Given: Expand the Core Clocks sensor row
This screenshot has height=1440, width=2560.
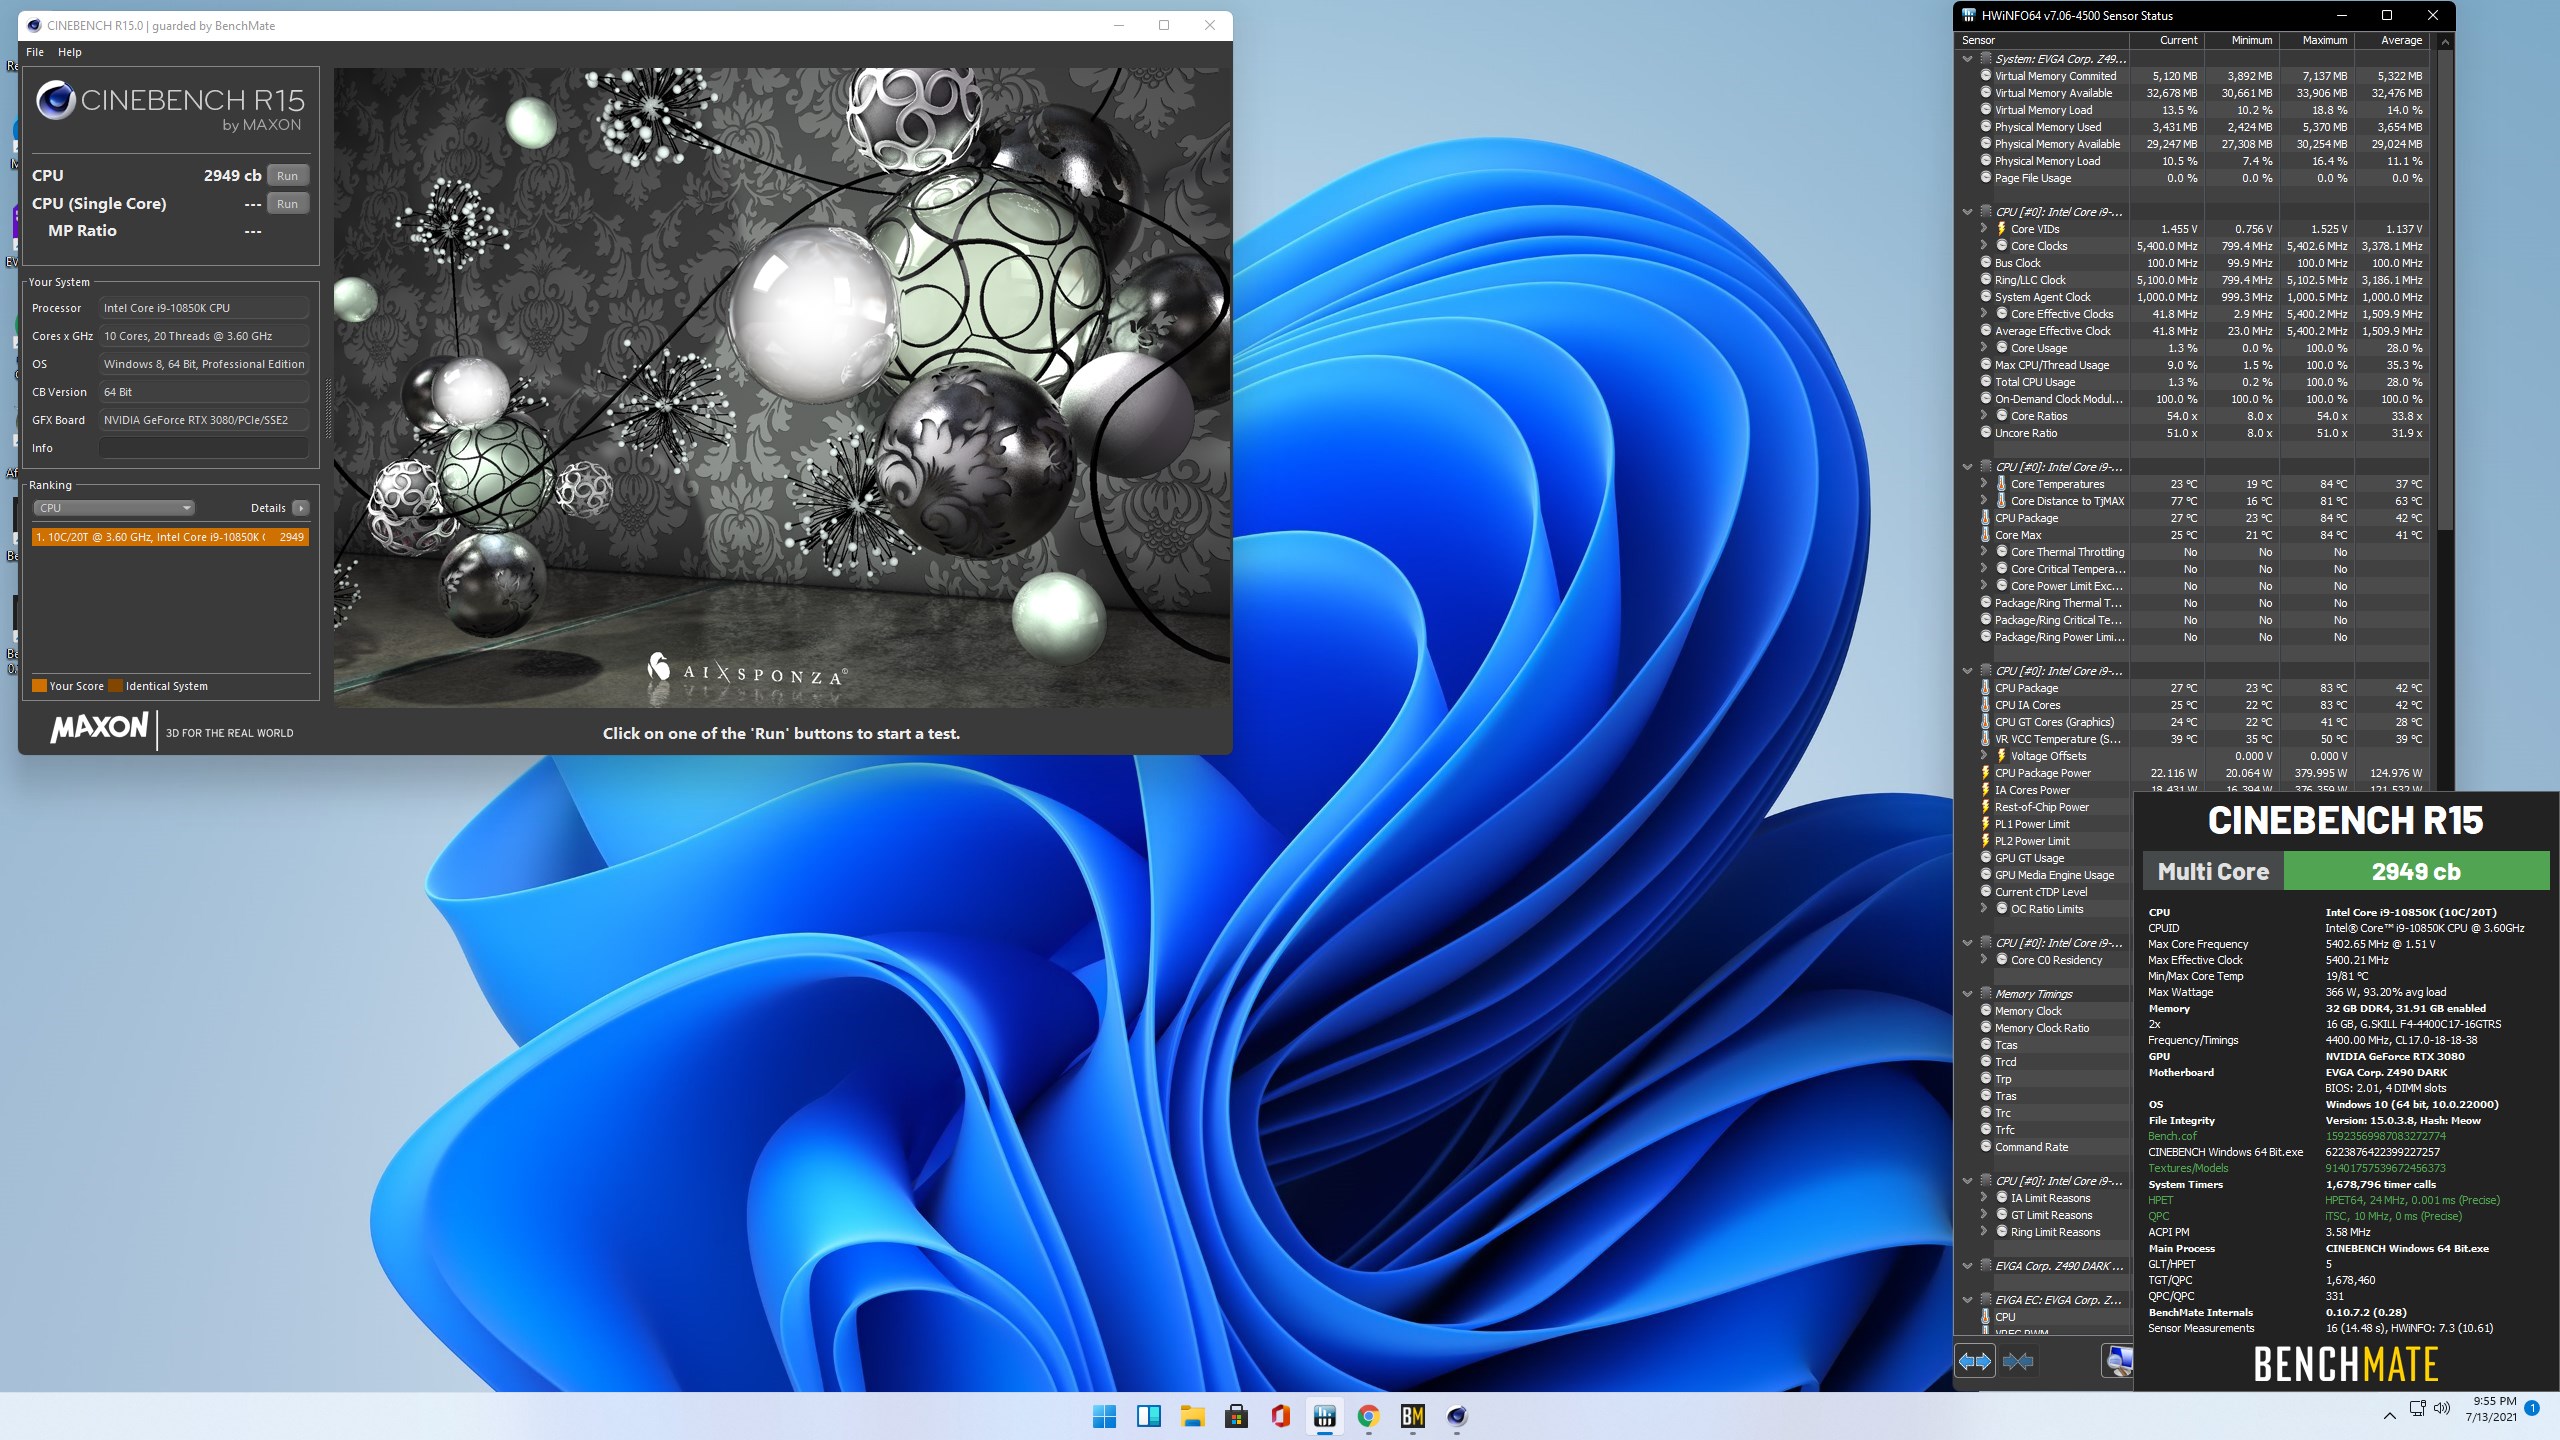Looking at the screenshot, I should point(1984,246).
